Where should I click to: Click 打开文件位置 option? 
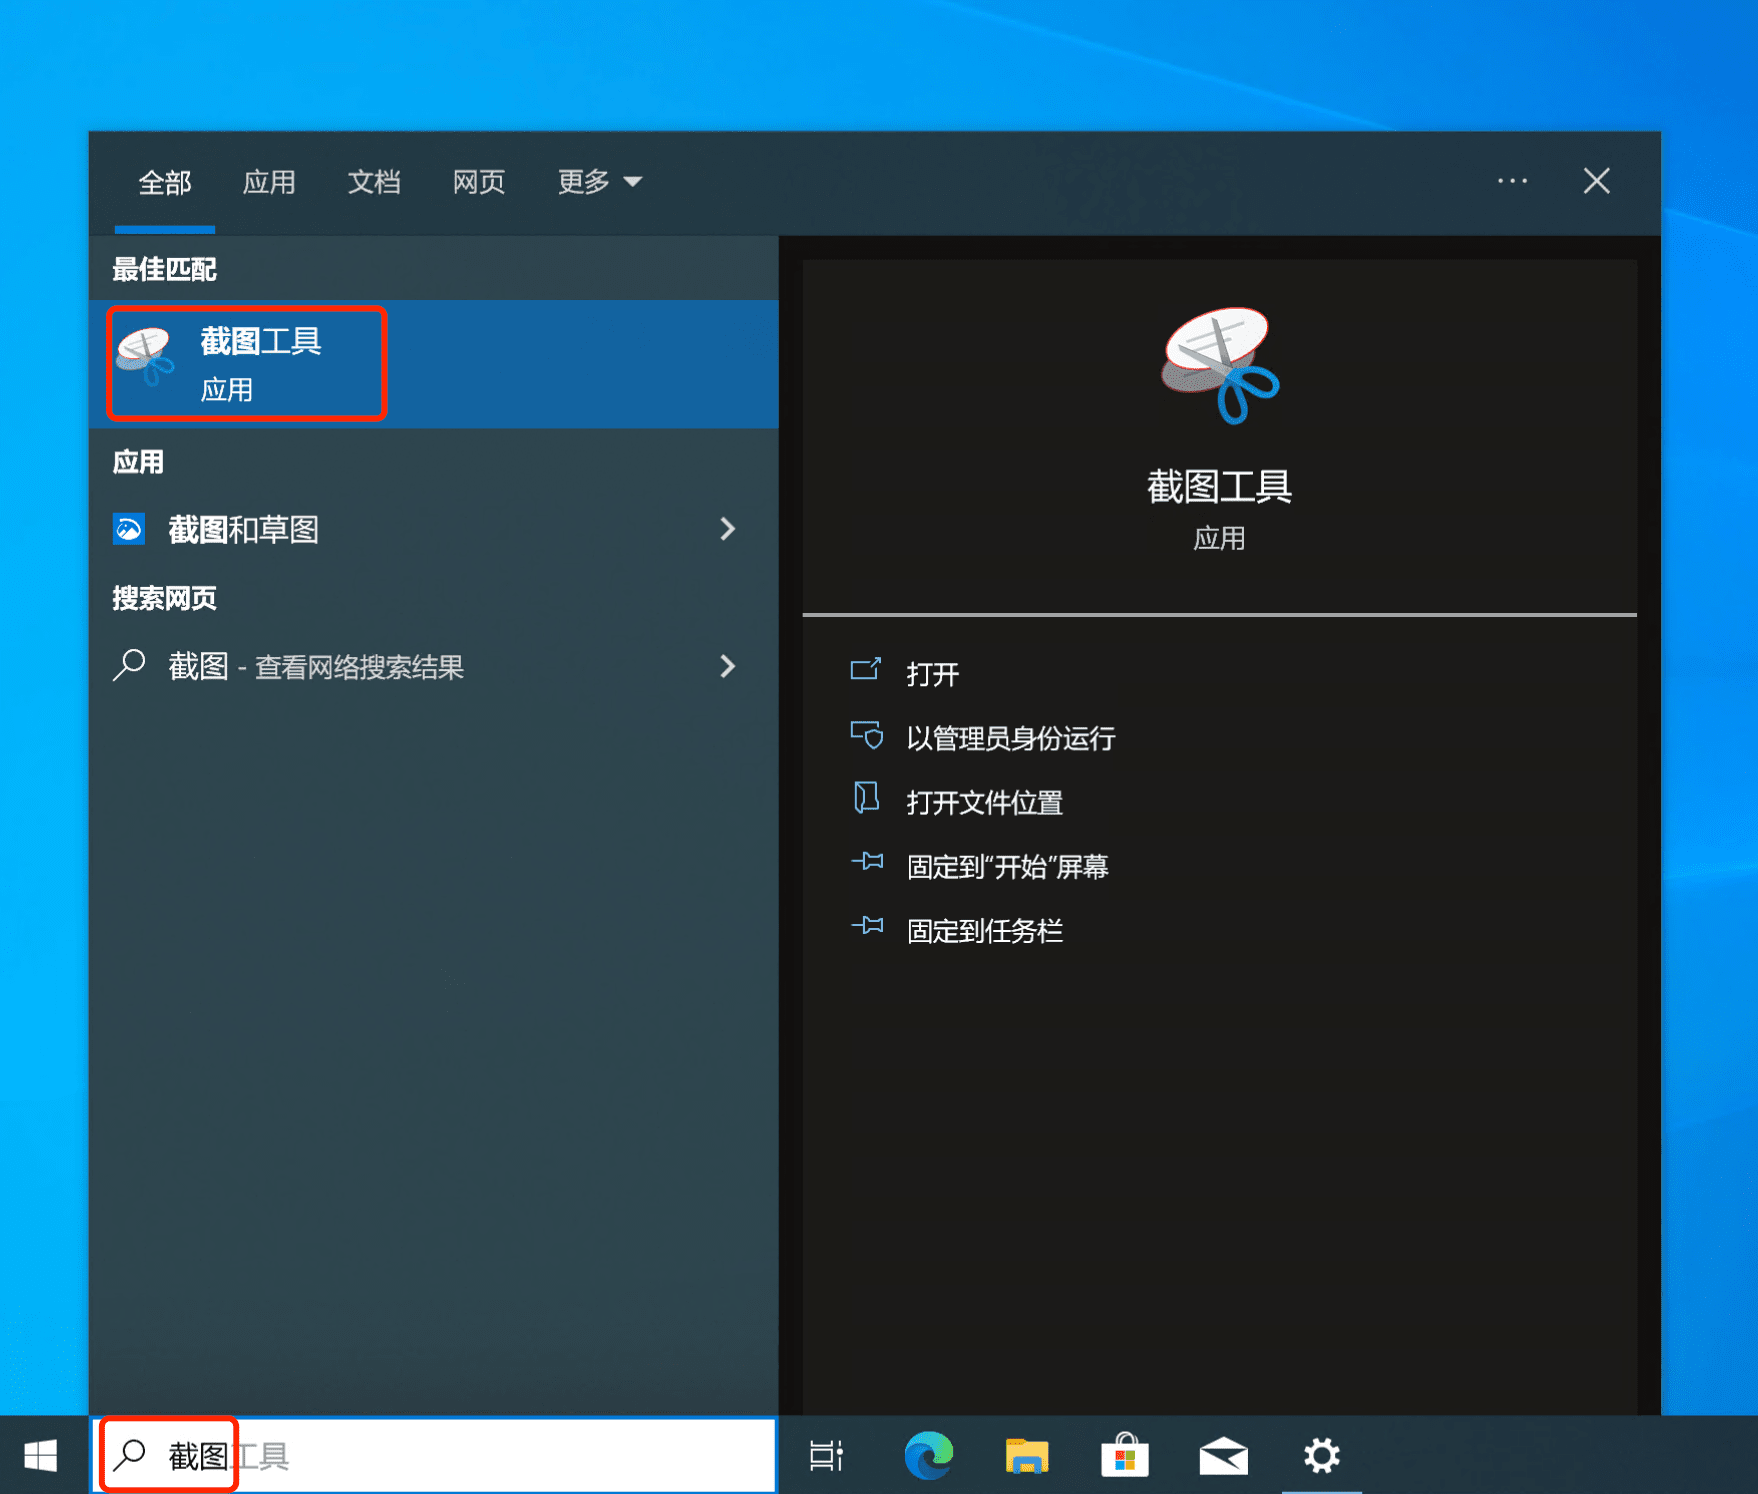point(984,802)
